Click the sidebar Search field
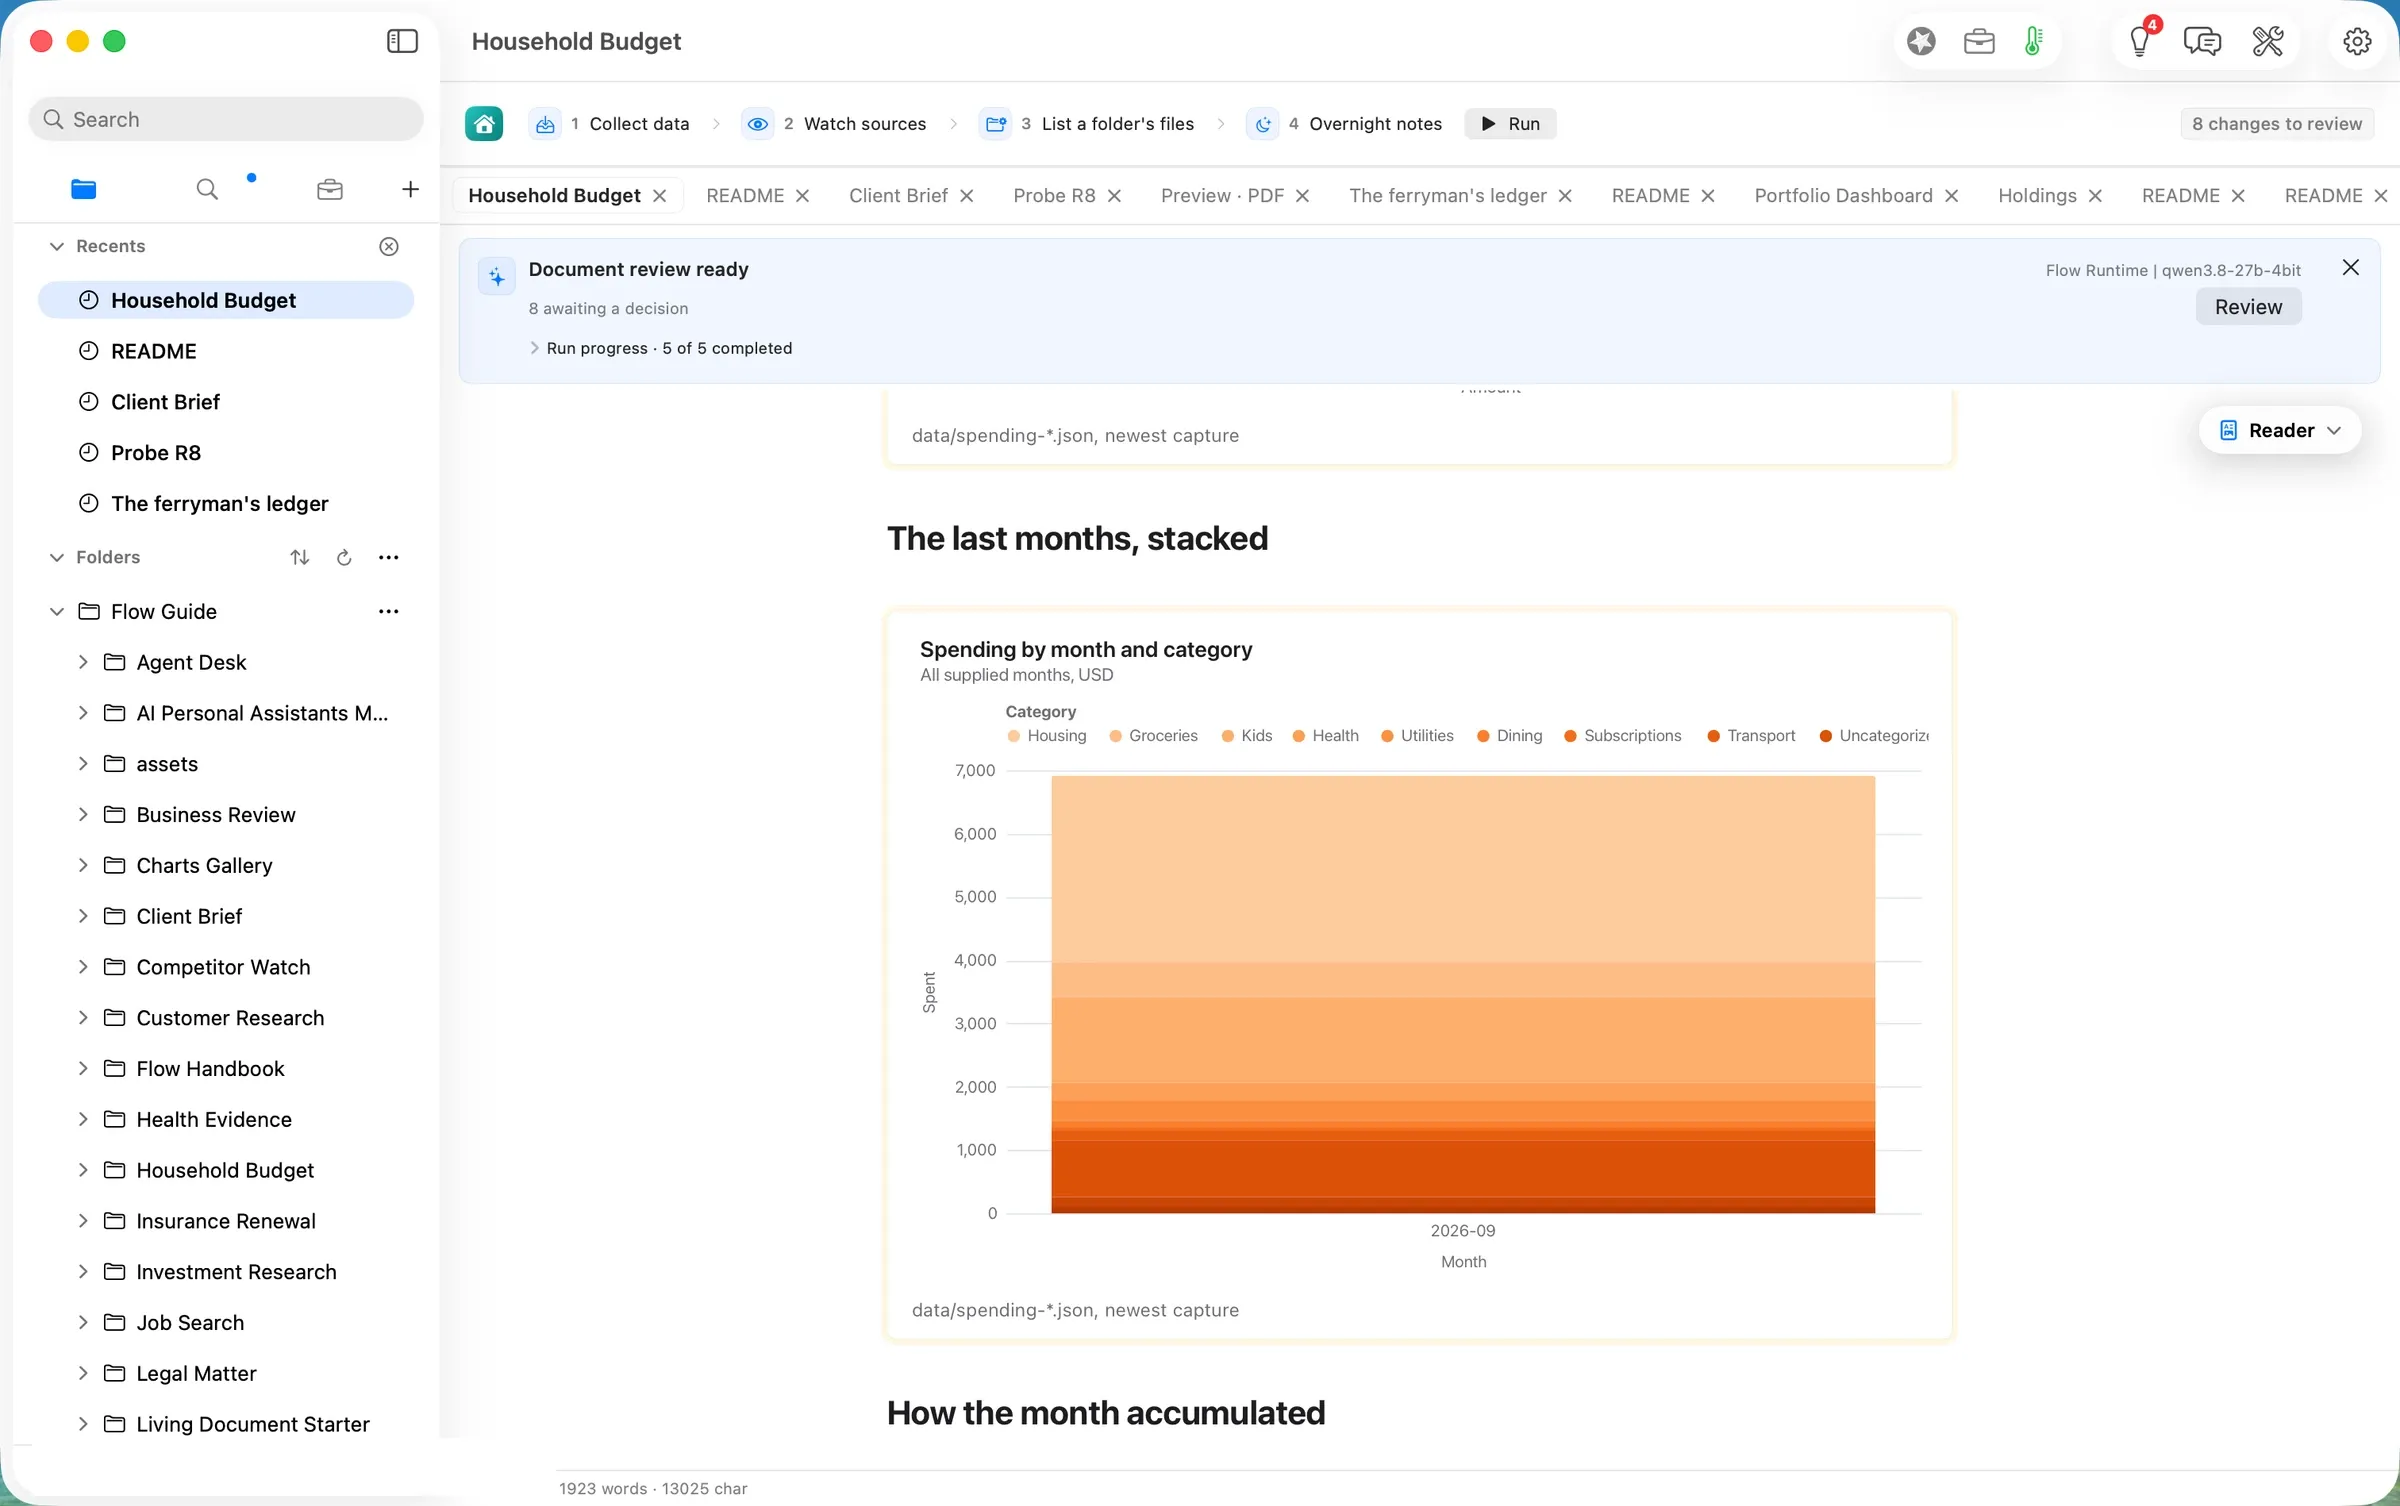This screenshot has height=1506, width=2400. tap(226, 119)
